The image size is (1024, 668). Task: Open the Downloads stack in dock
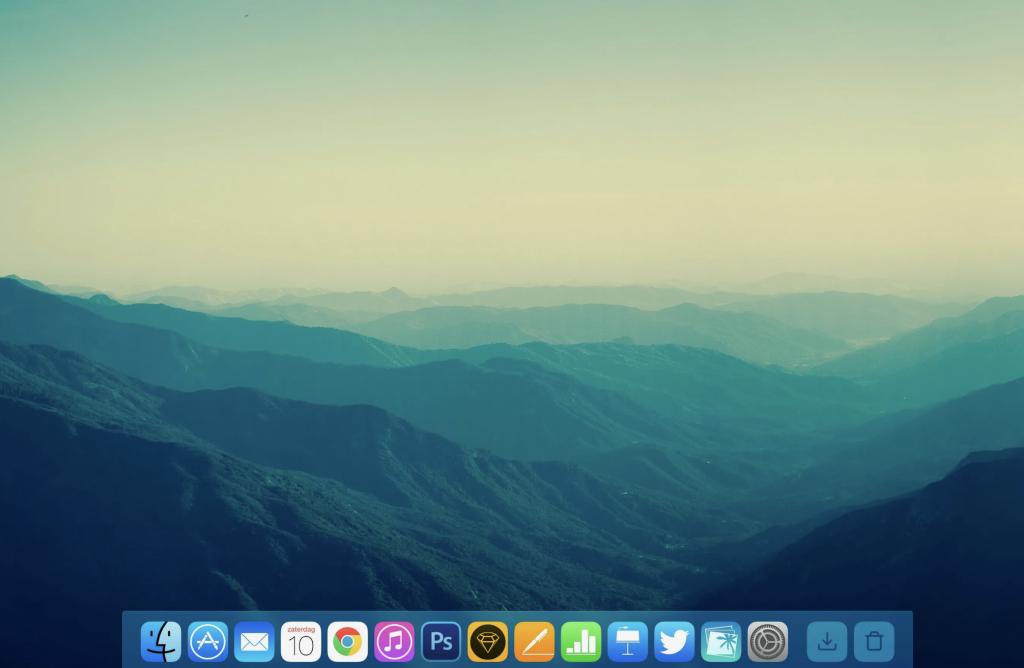point(827,641)
